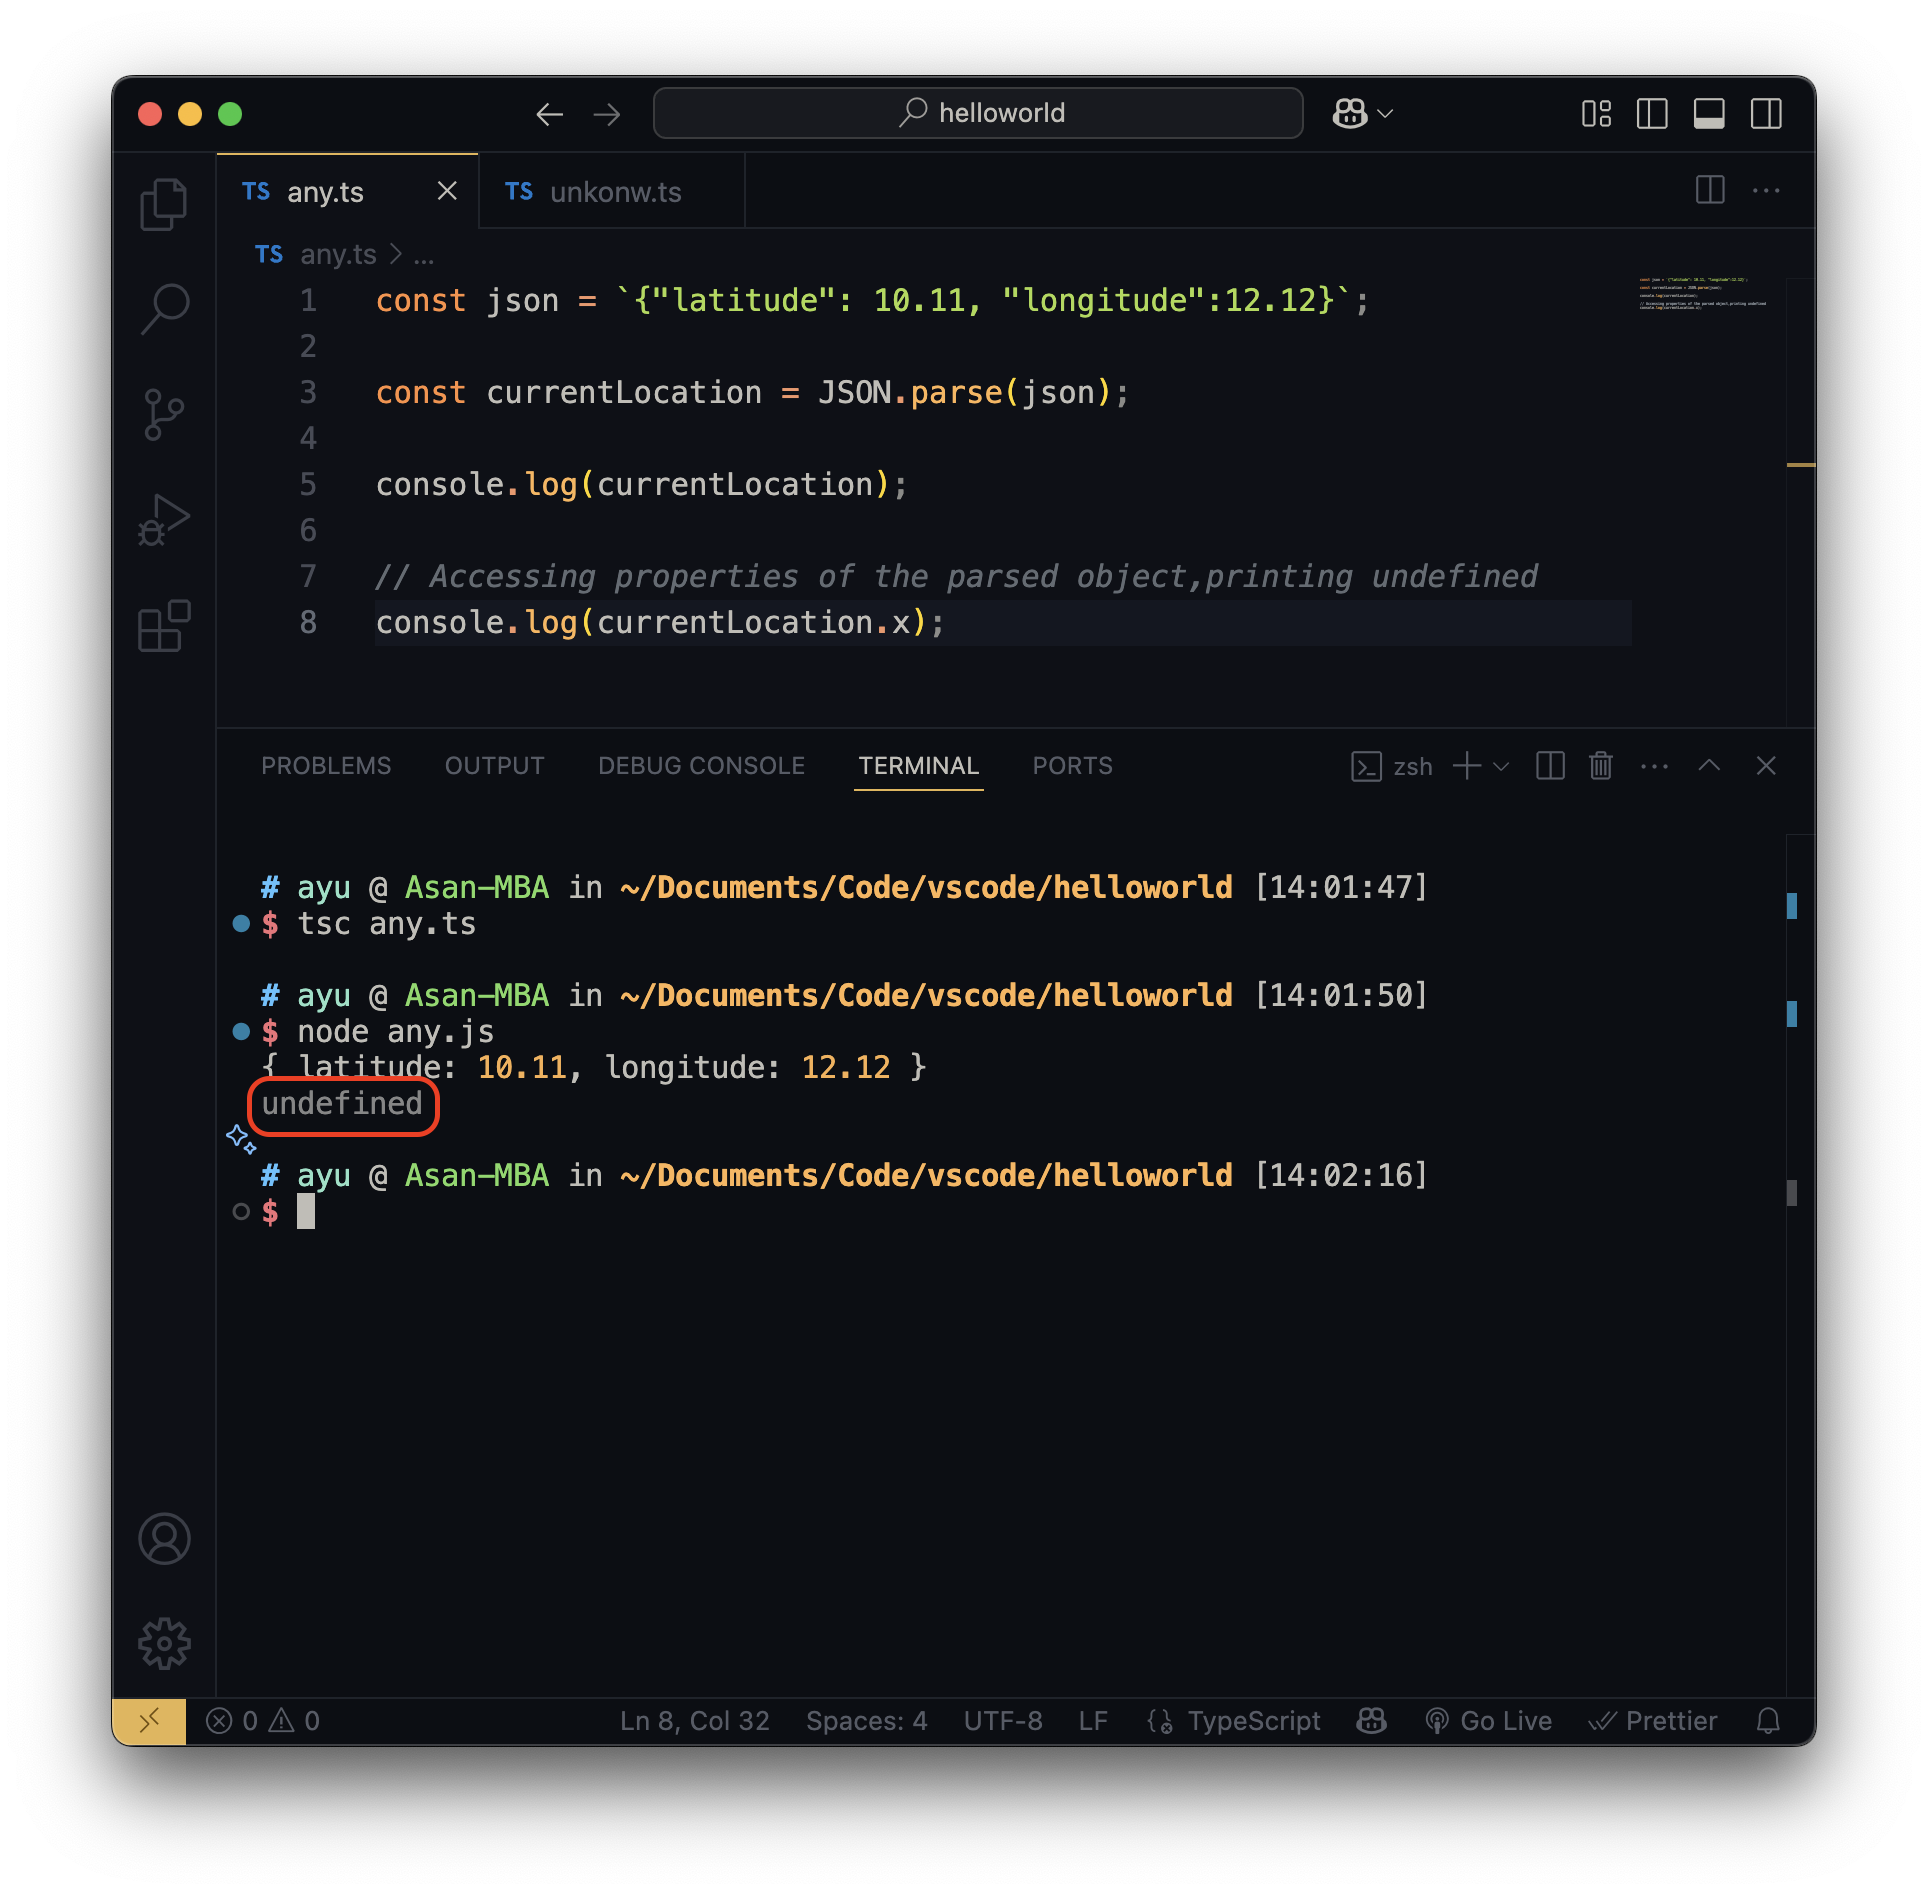Switch to the unkonw.ts editor tab
Viewport: 1928px width, 1894px height.
pyautogui.click(x=613, y=192)
